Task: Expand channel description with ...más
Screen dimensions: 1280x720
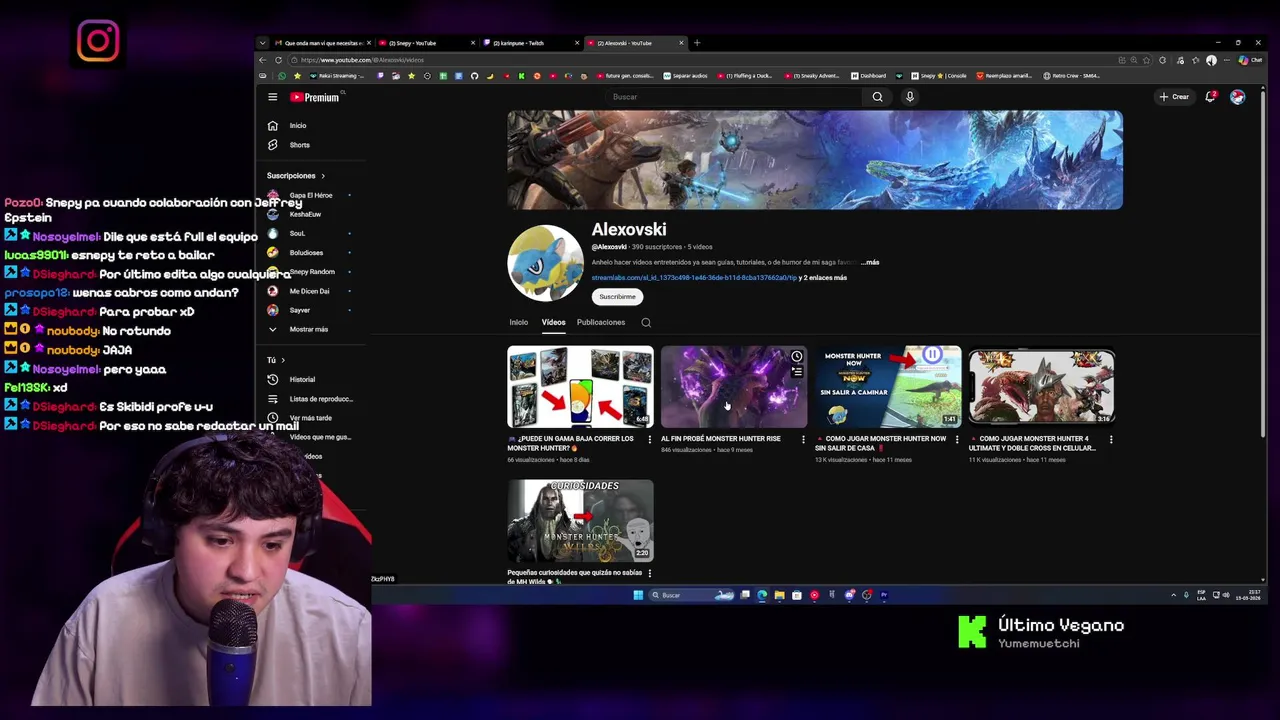Action: (x=870, y=262)
